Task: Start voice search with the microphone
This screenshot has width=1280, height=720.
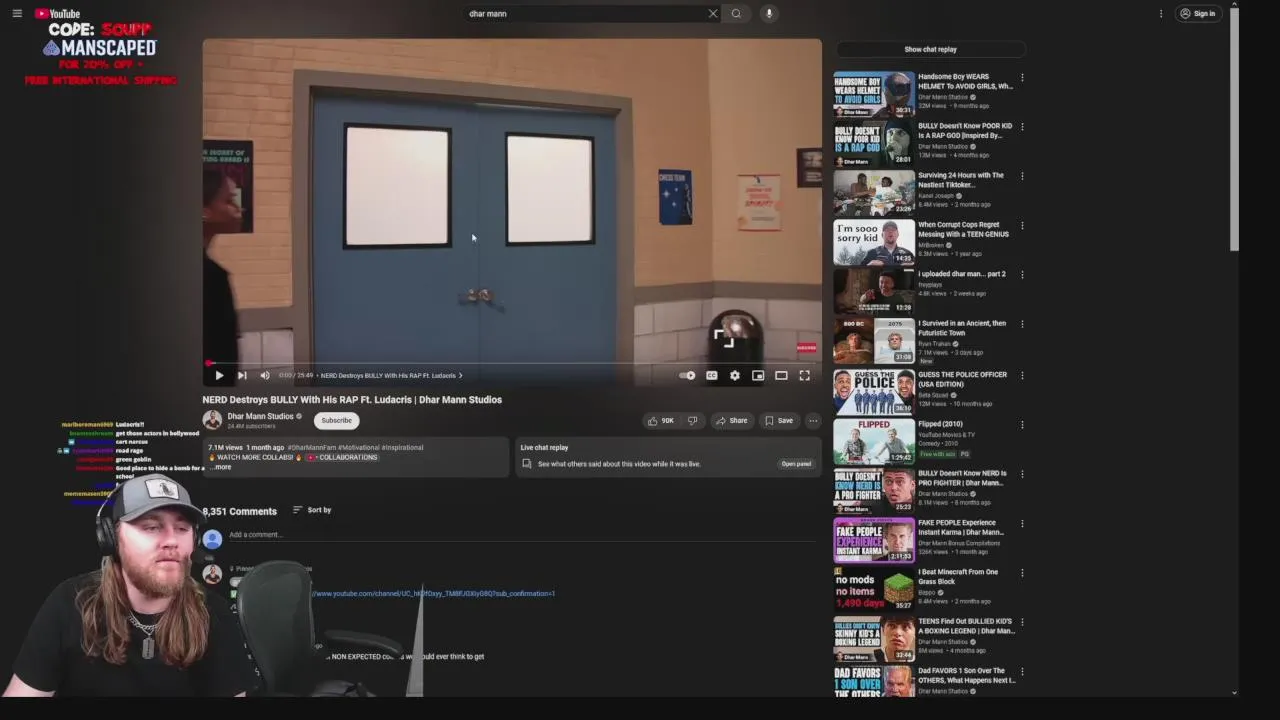Action: [769, 13]
